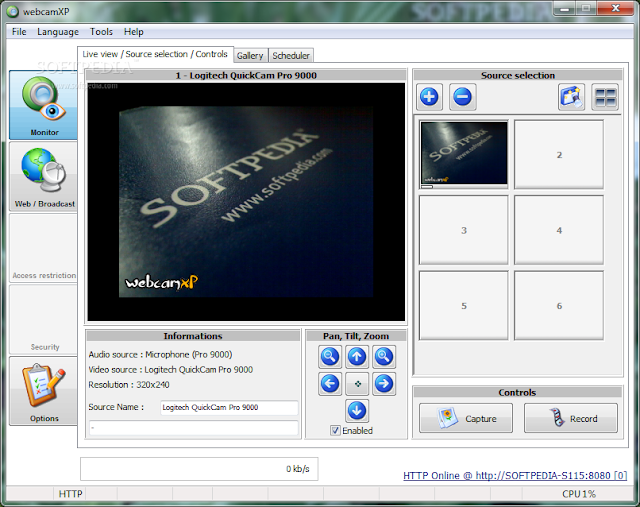Pan camera right with the right arrow
This screenshot has height=507, width=640.
pos(384,384)
